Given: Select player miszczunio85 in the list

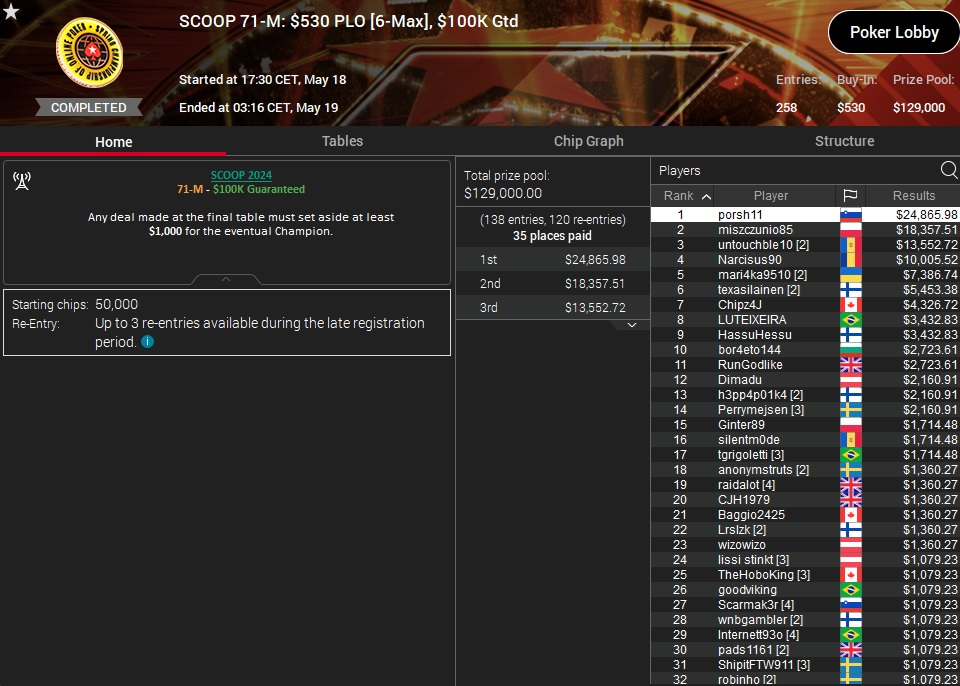Looking at the screenshot, I should 755,230.
